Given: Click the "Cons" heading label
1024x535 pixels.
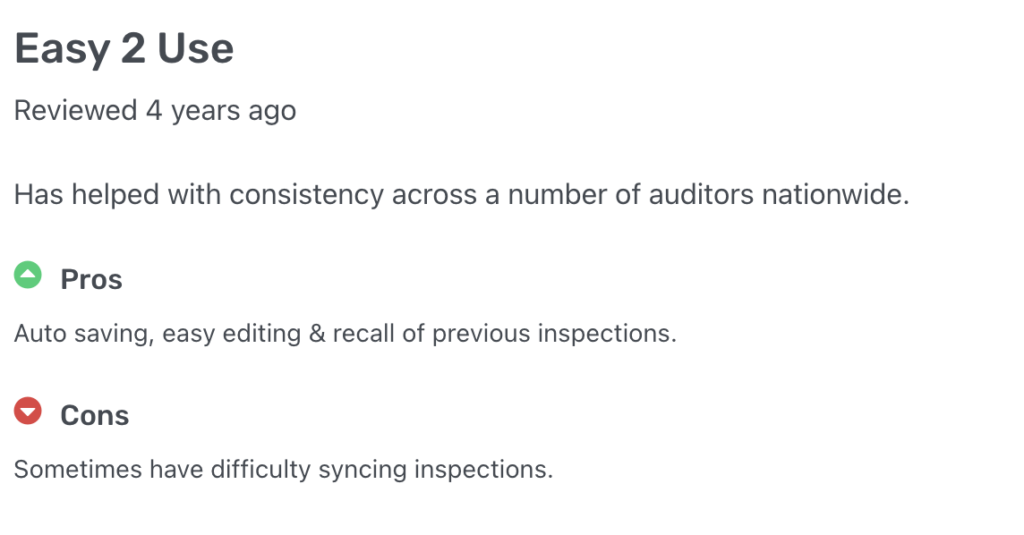Looking at the screenshot, I should (95, 415).
